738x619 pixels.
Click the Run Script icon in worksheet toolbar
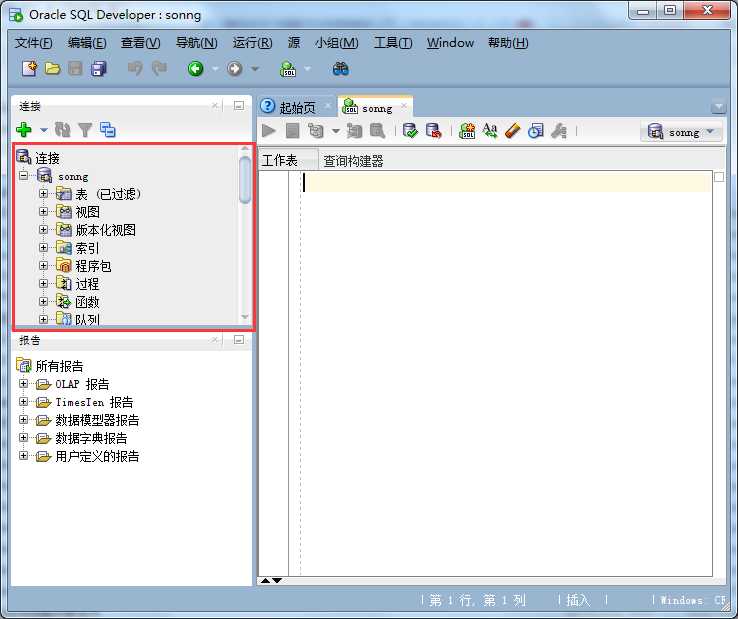tap(293, 131)
